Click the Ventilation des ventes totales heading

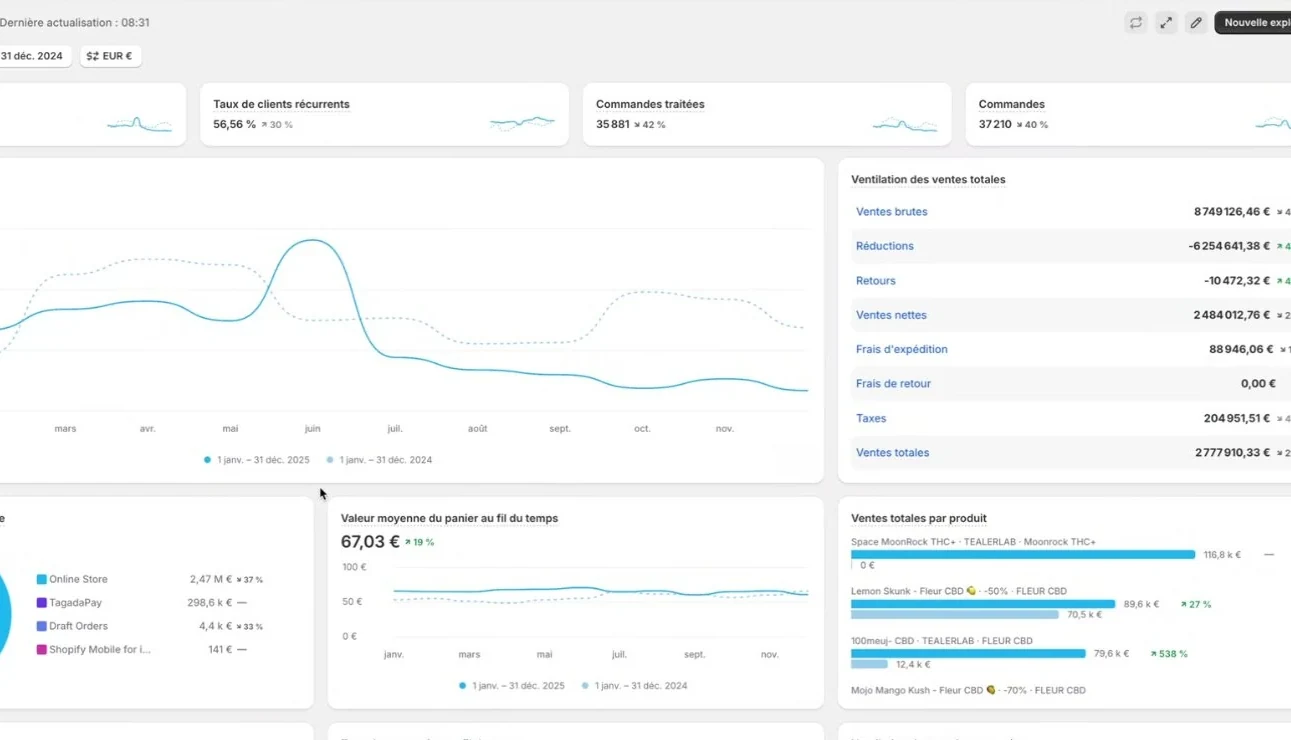coord(928,180)
